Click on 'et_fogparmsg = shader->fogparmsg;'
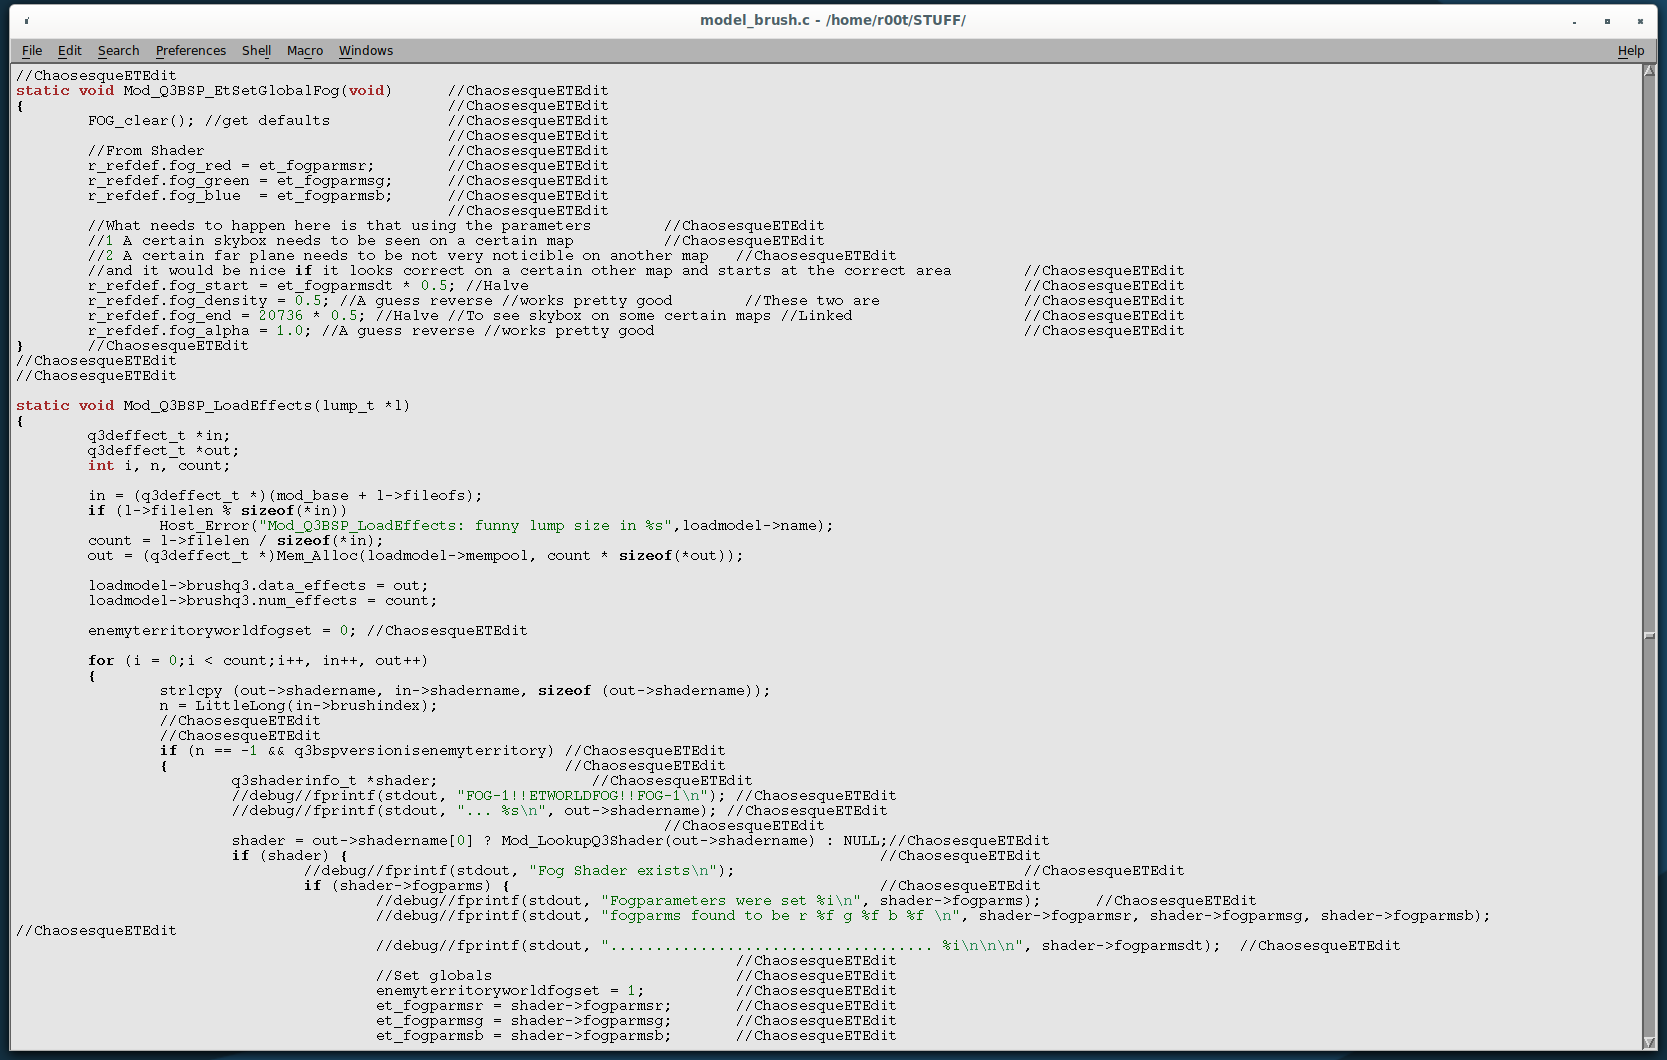The image size is (1667, 1060). 523,1021
